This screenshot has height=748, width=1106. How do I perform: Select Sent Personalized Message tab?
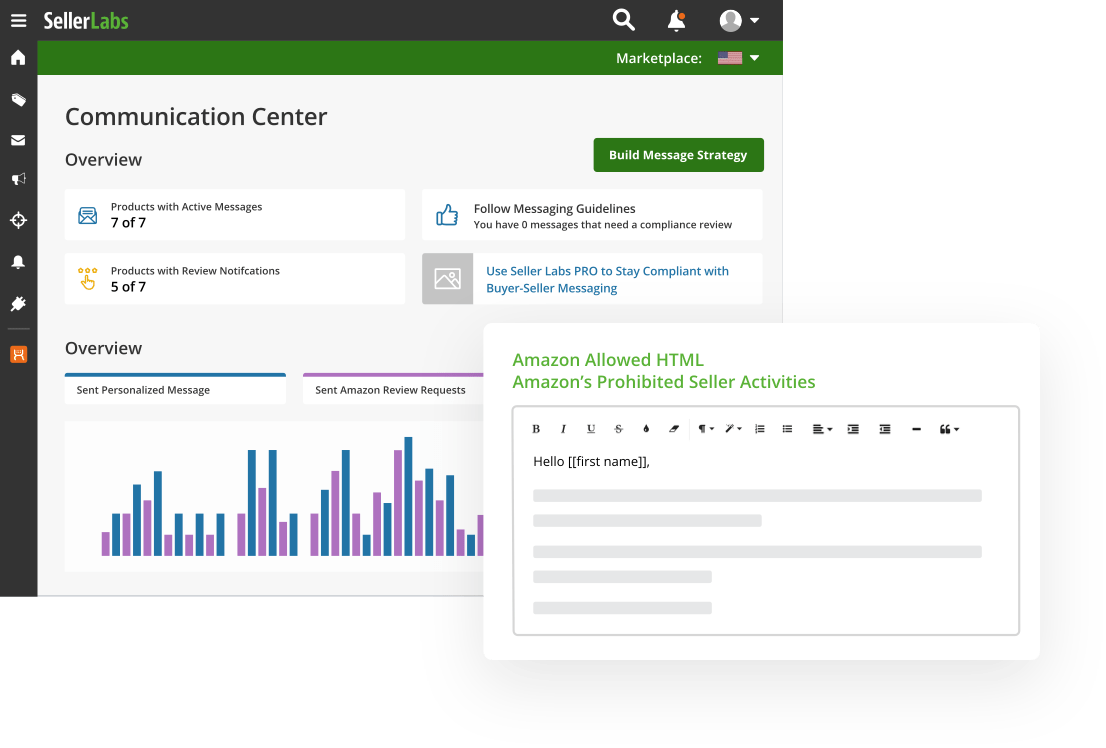[176, 389]
